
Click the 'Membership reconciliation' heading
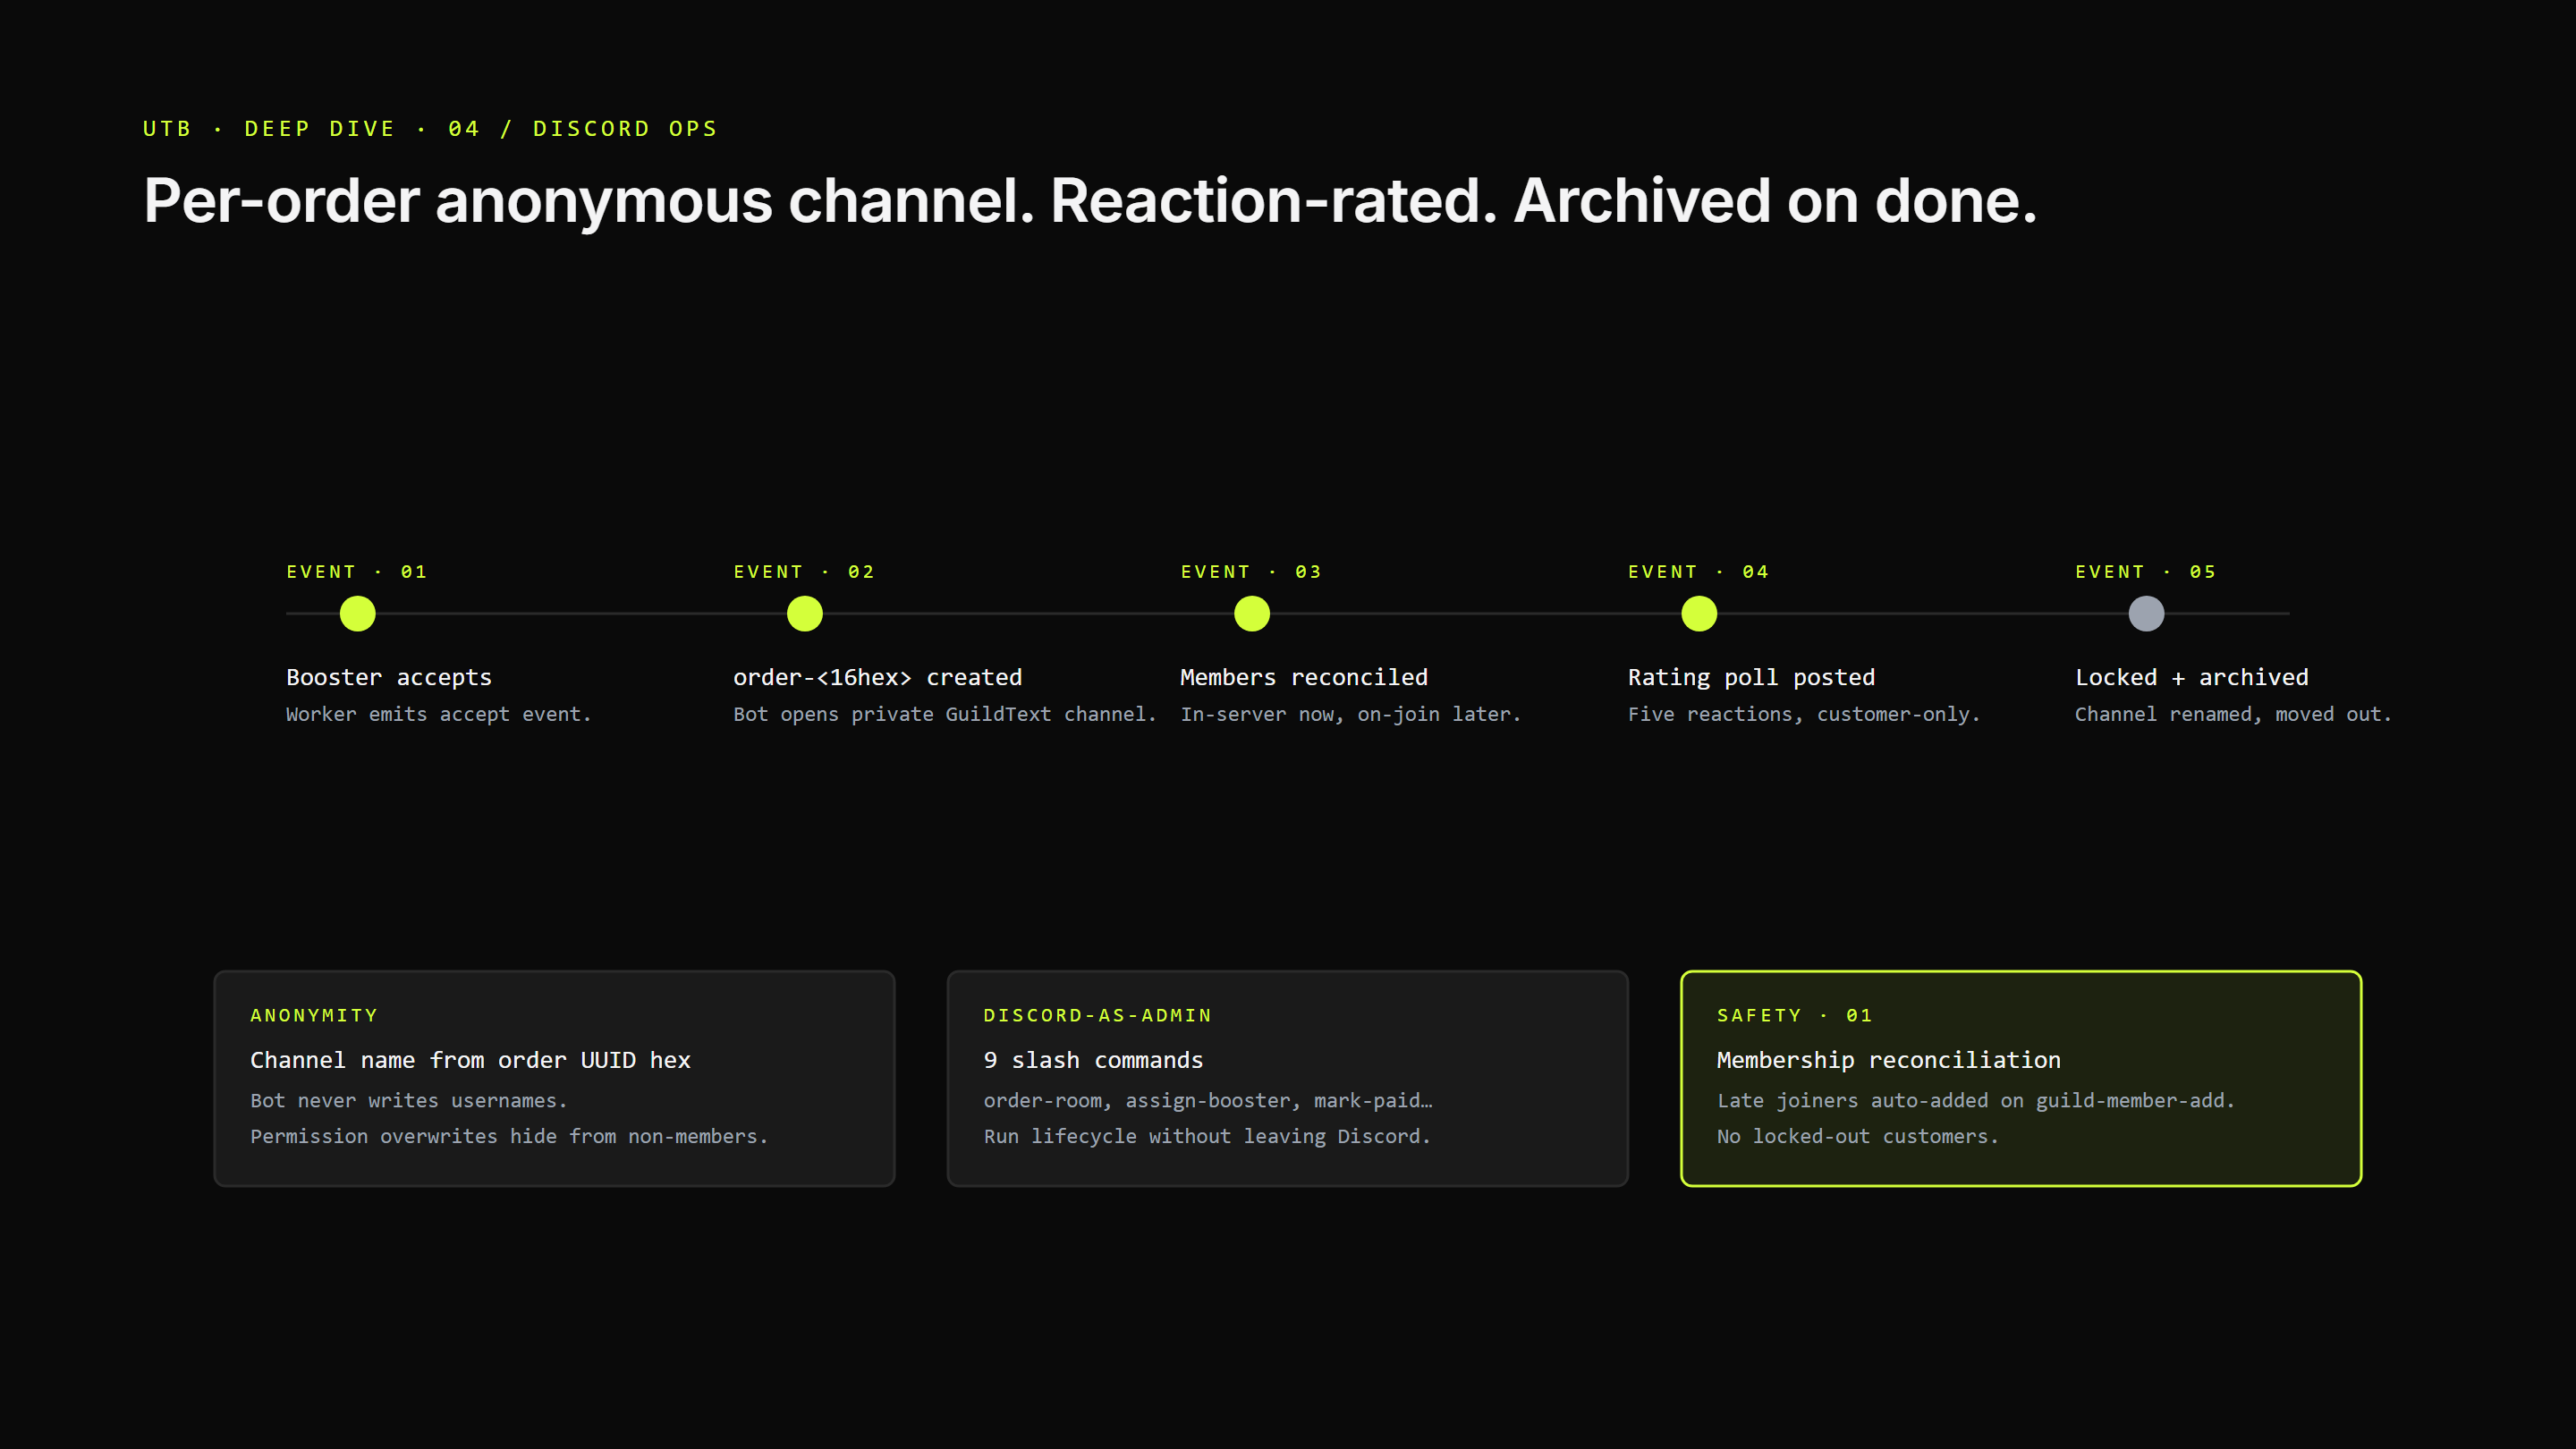(x=1889, y=1060)
